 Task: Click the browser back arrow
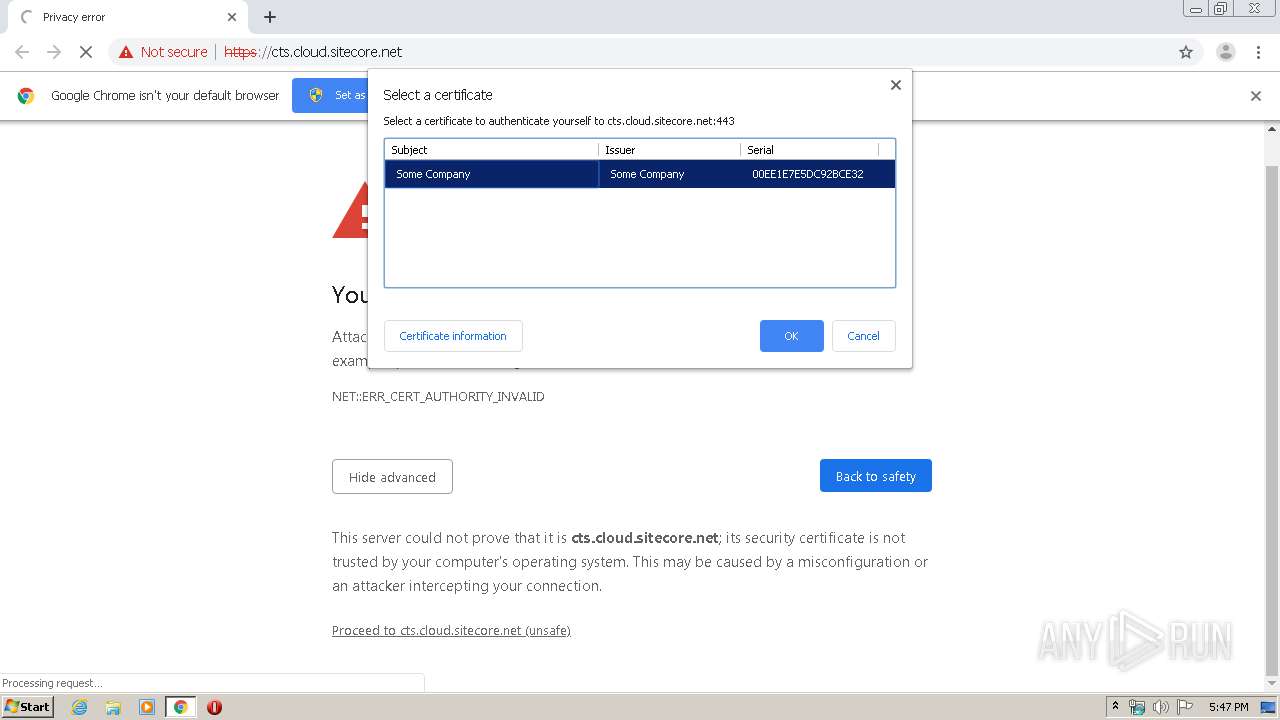[x=22, y=52]
